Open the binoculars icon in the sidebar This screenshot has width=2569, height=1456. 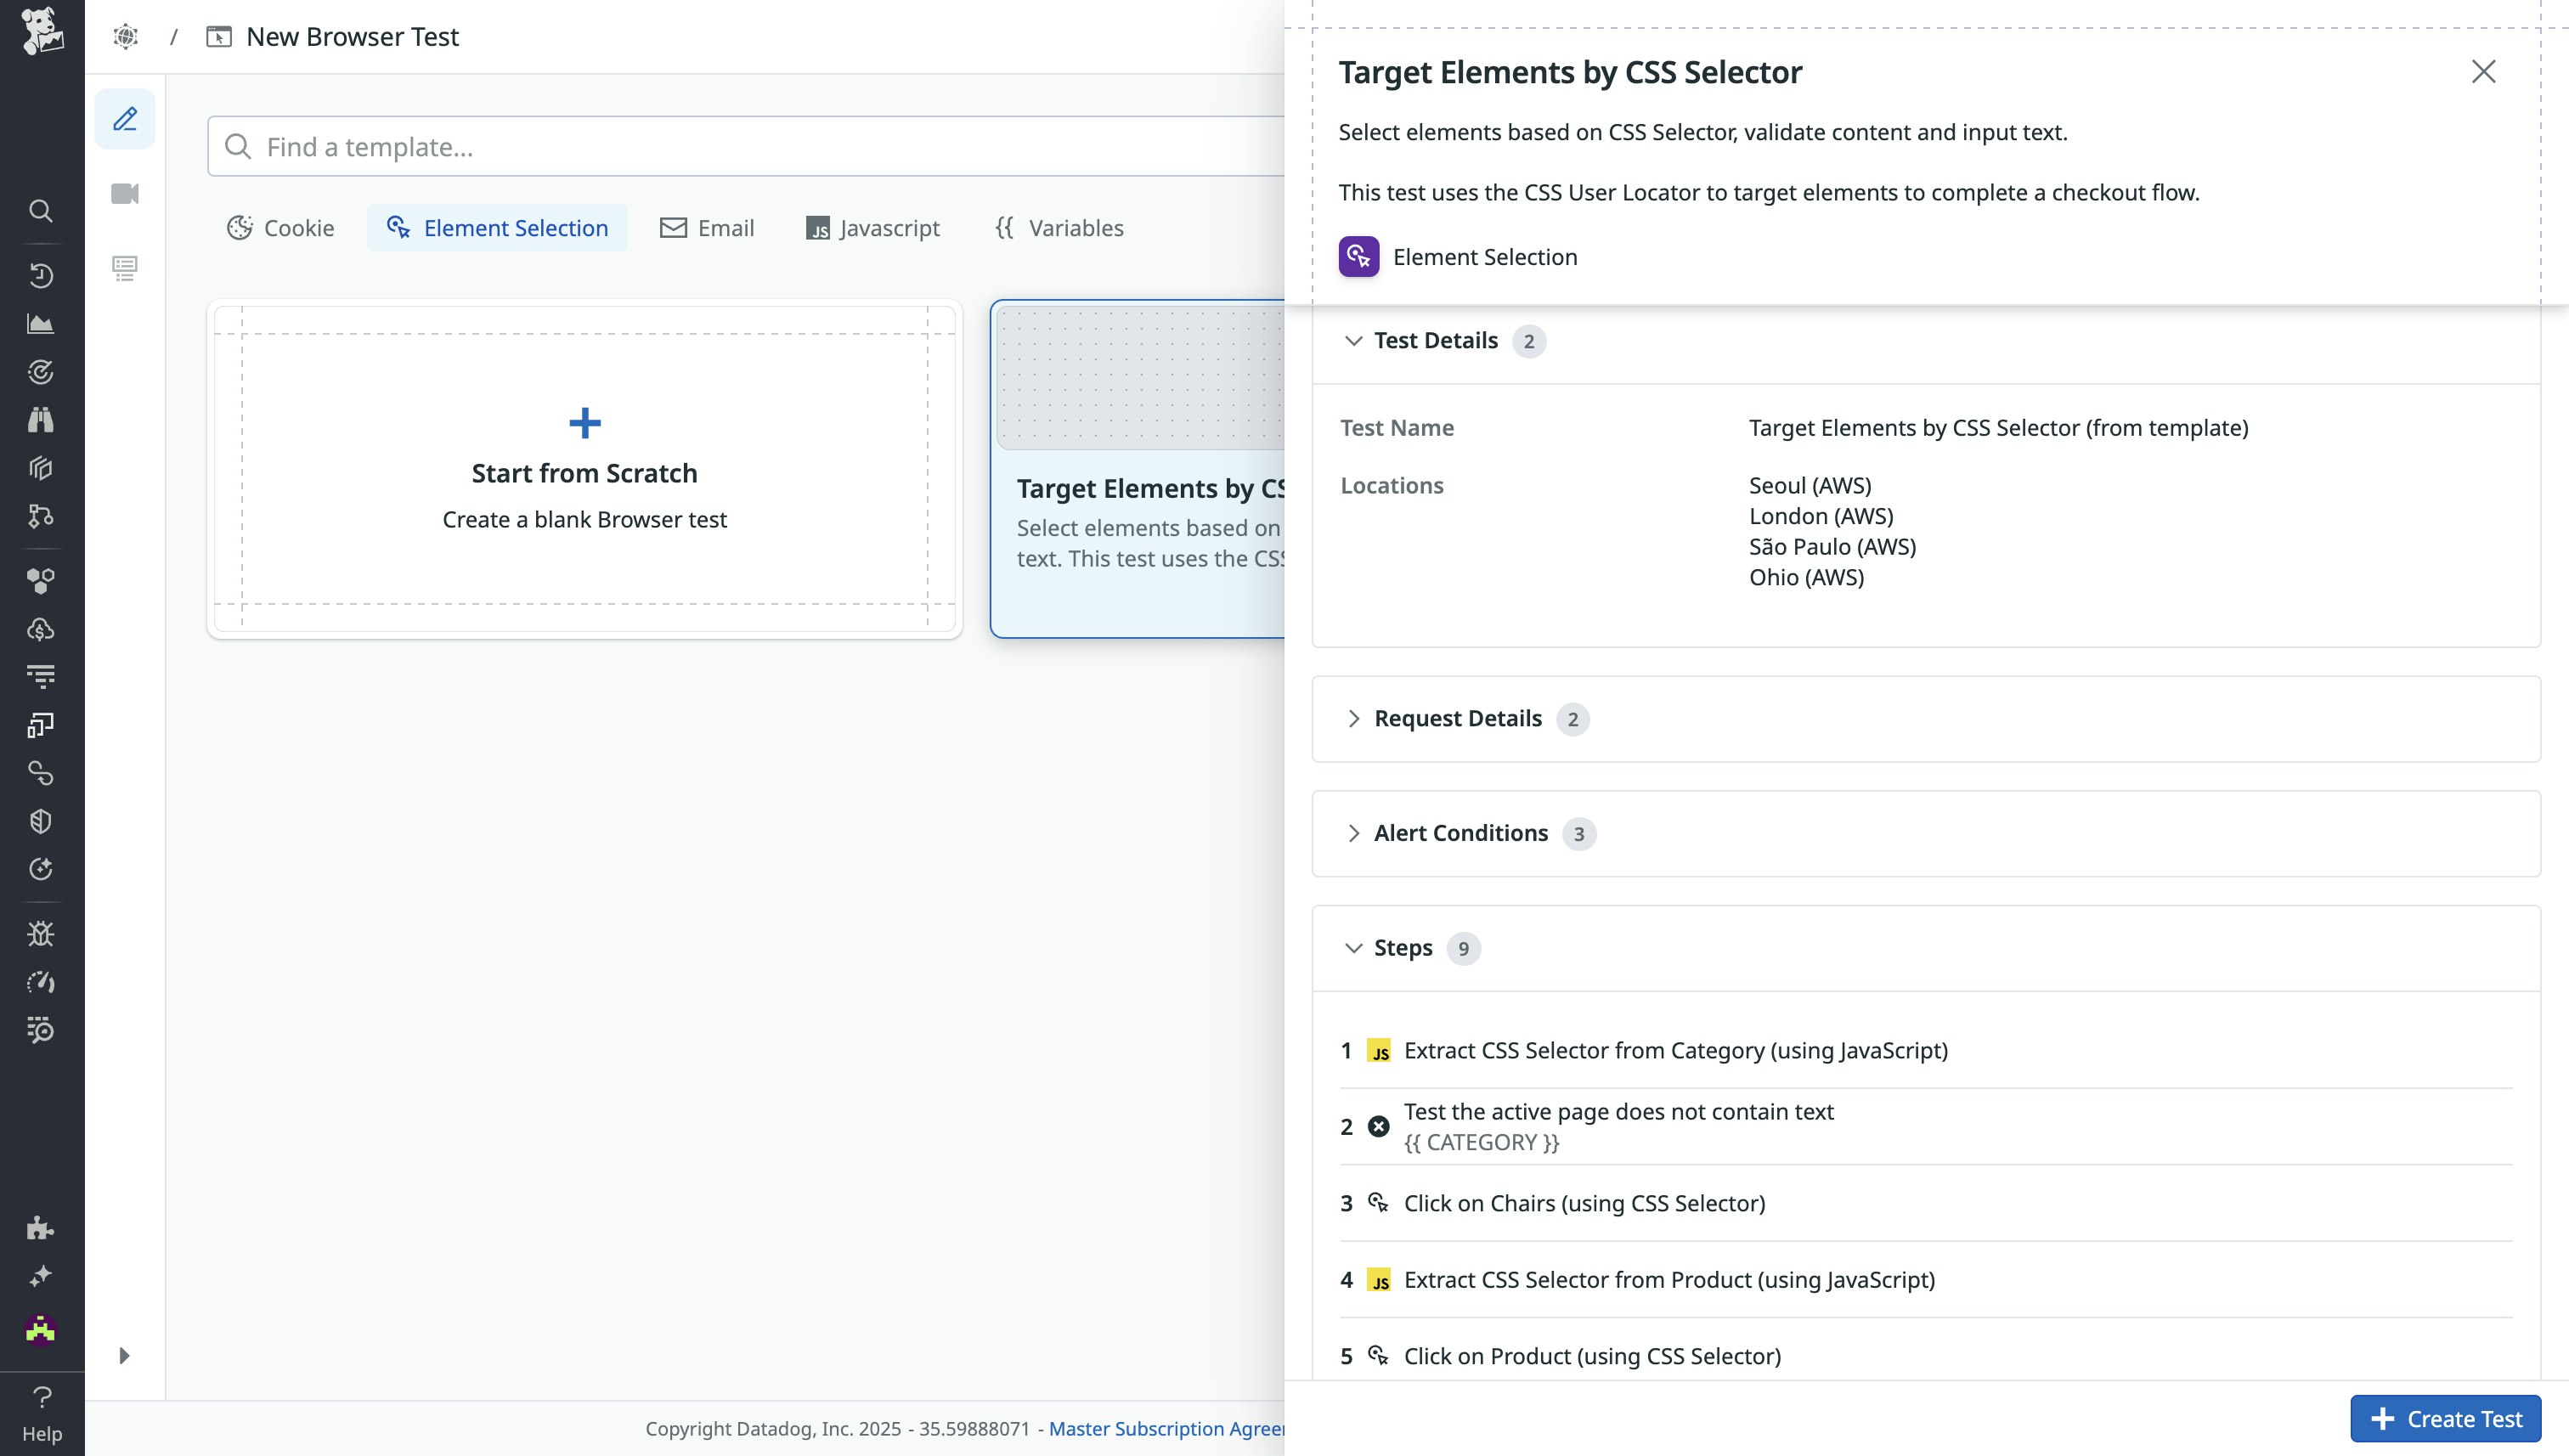pyautogui.click(x=41, y=420)
